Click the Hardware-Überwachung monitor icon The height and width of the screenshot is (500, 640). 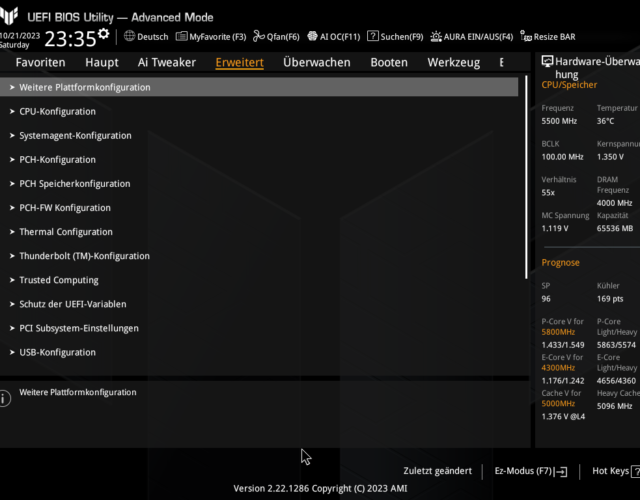point(547,62)
